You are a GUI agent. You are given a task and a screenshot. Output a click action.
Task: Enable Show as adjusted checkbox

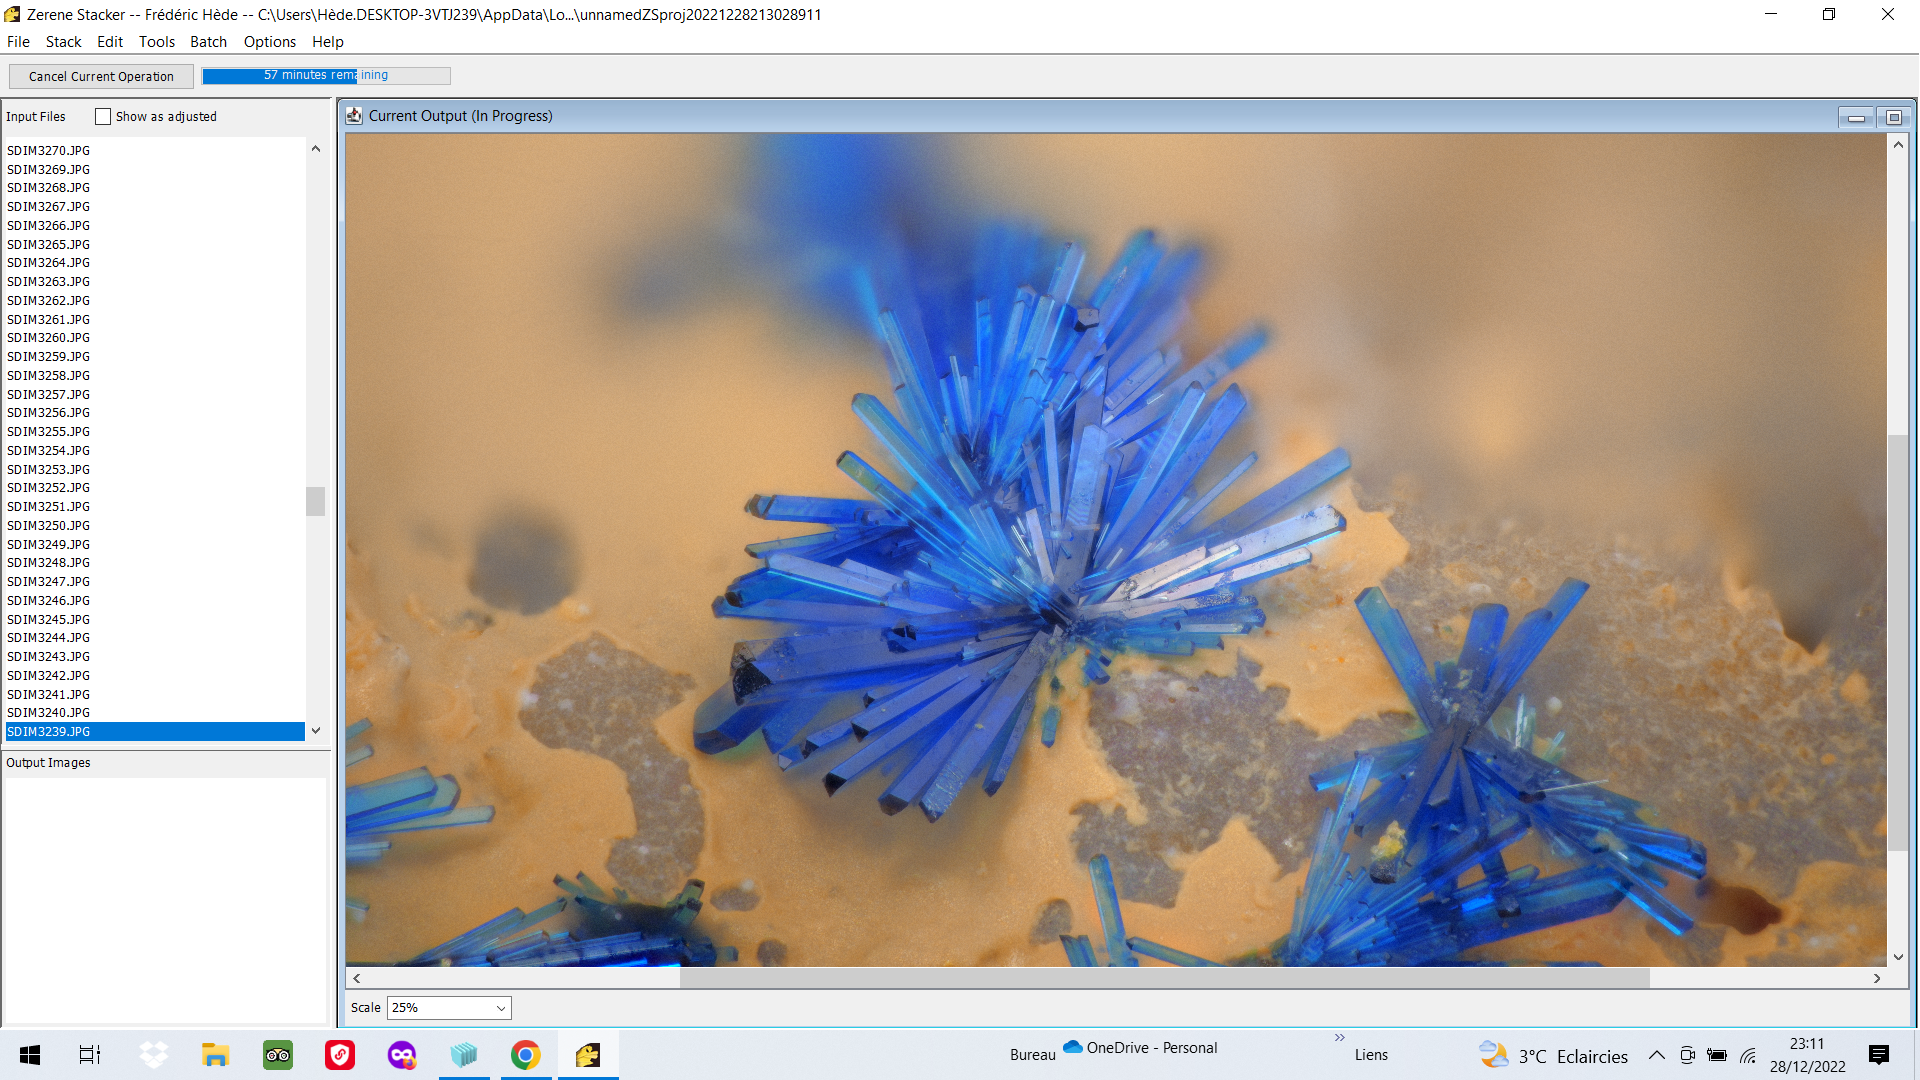pyautogui.click(x=103, y=117)
